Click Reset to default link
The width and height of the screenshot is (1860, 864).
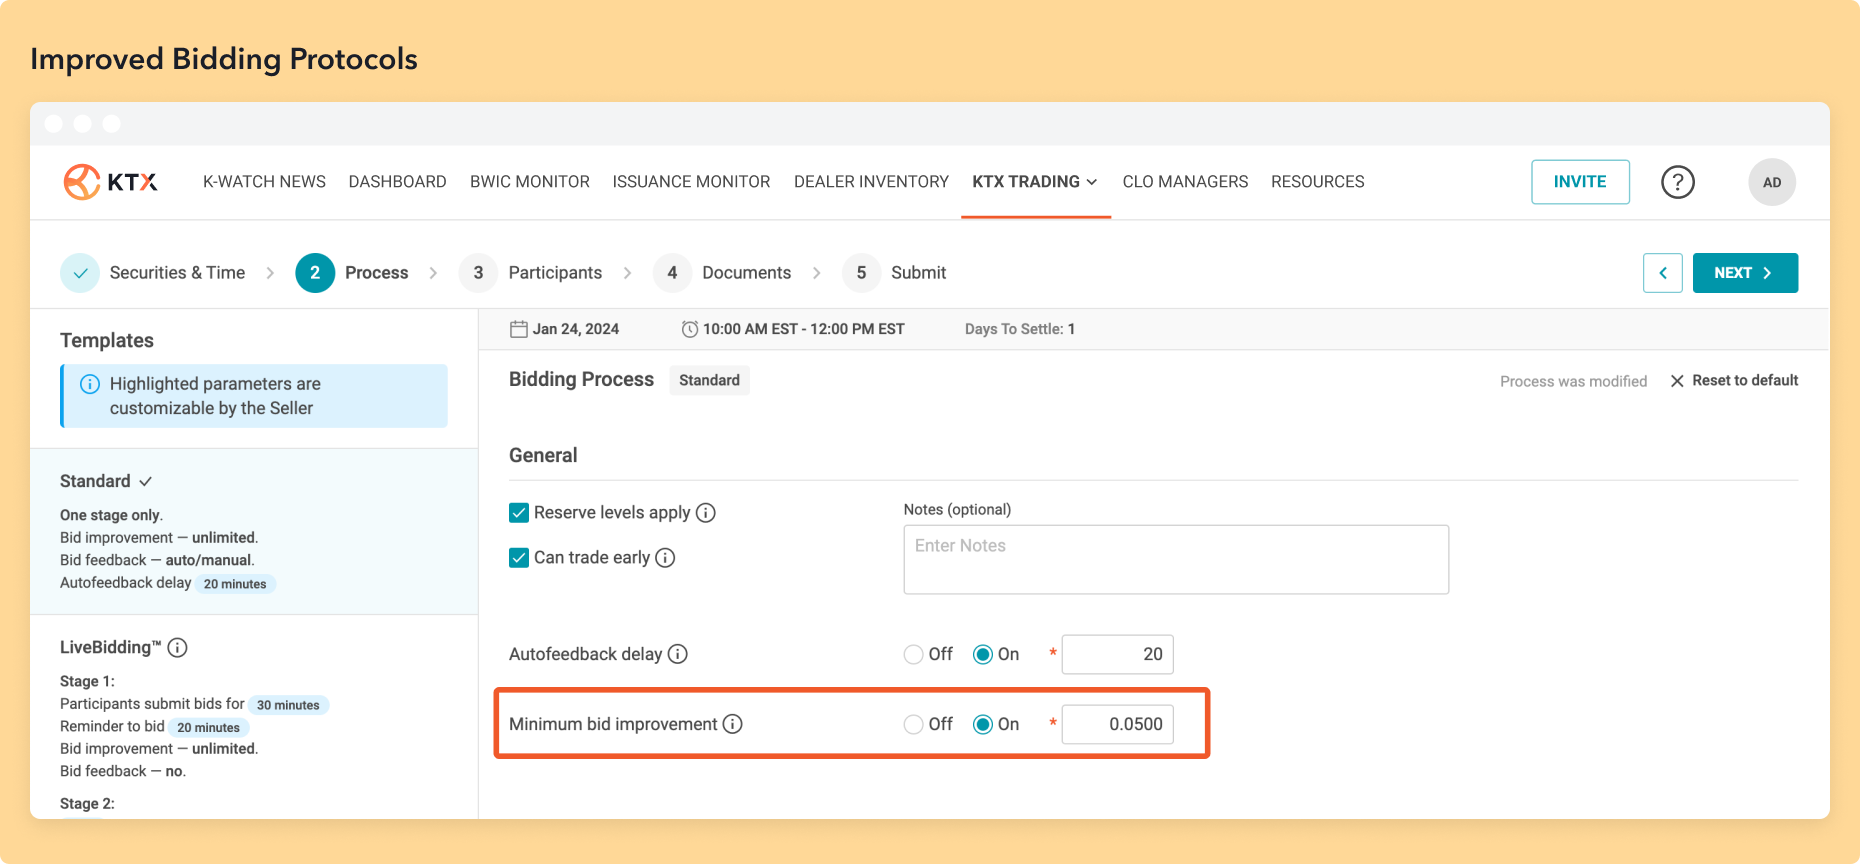click(x=1734, y=381)
